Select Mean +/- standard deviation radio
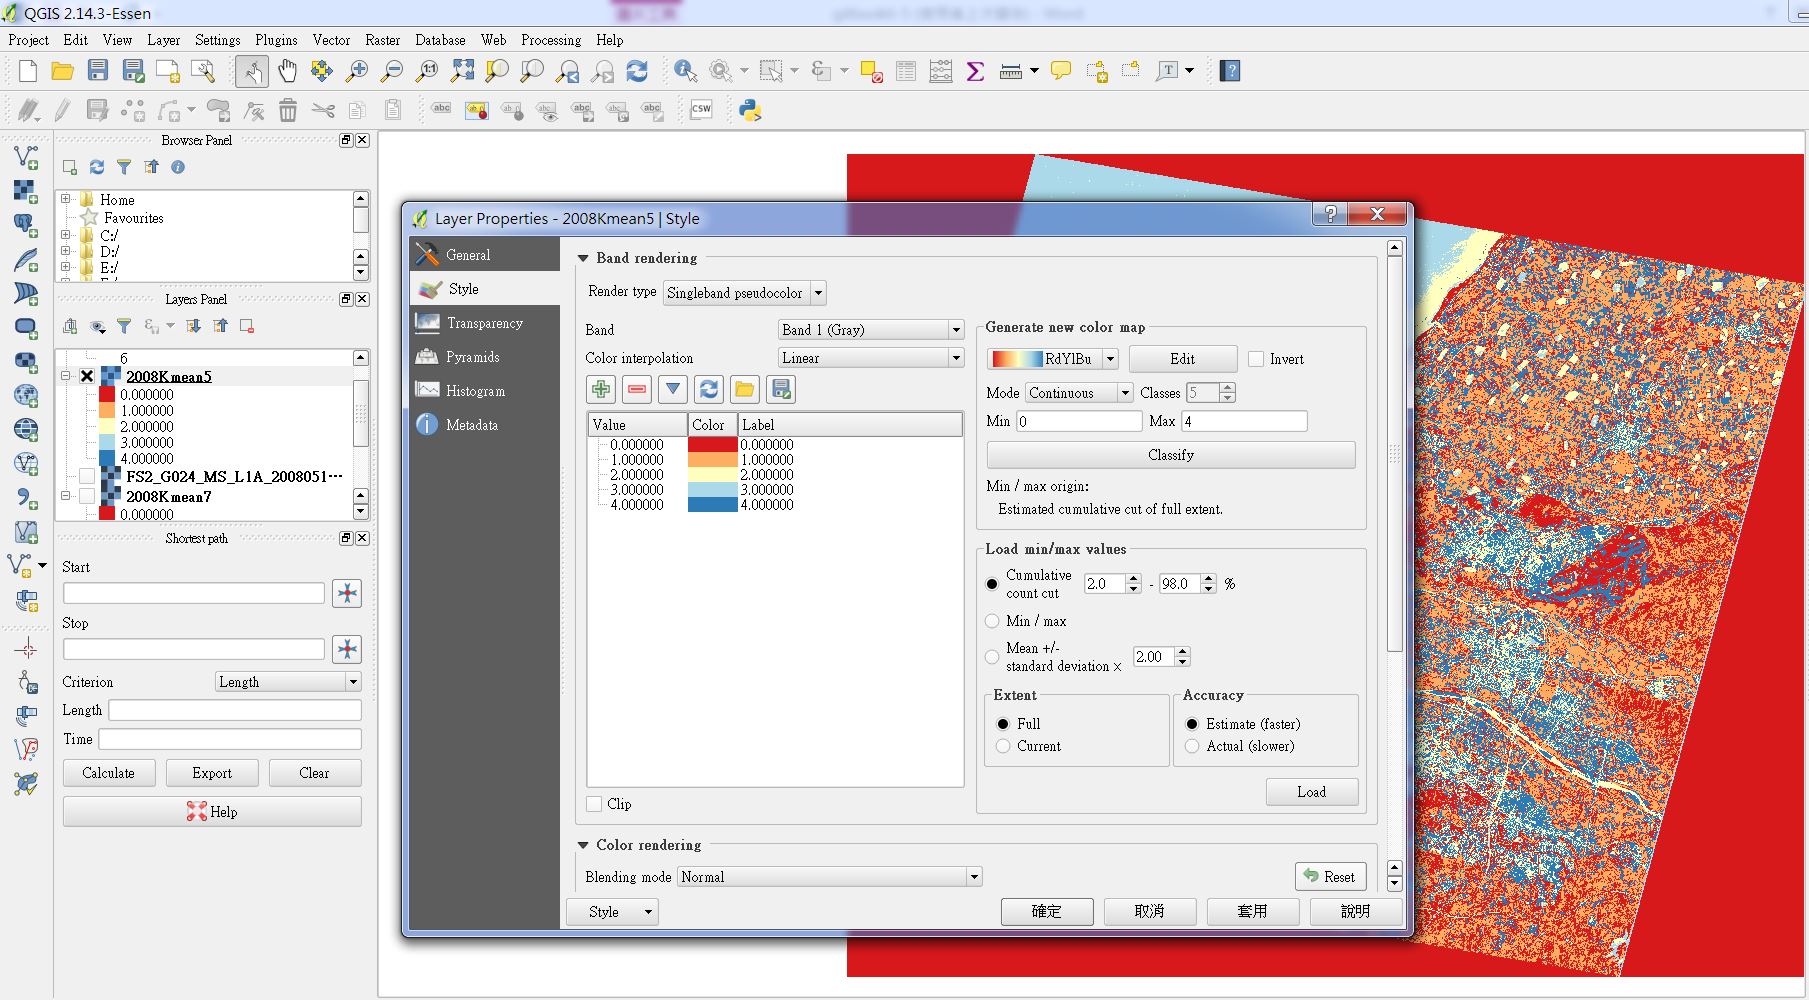1809x1000 pixels. [x=992, y=657]
